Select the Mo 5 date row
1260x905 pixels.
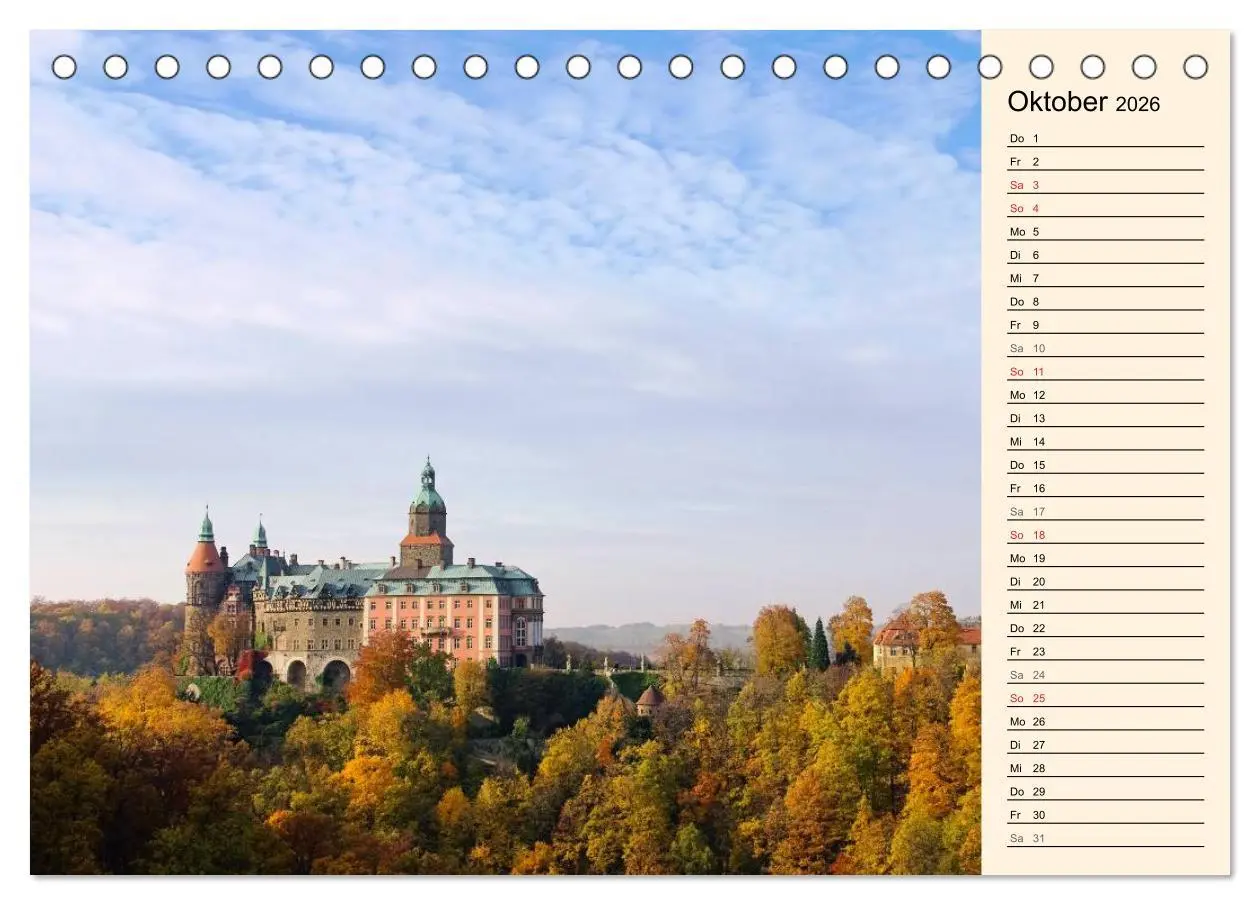1105,231
